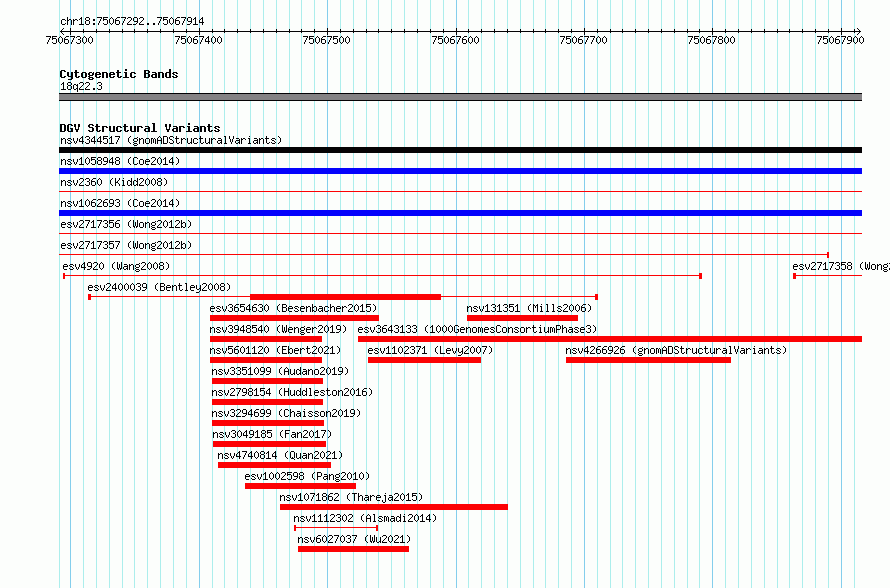Click the esv4920 (Wang2008) label
This screenshot has width=890, height=588.
[x=116, y=266]
